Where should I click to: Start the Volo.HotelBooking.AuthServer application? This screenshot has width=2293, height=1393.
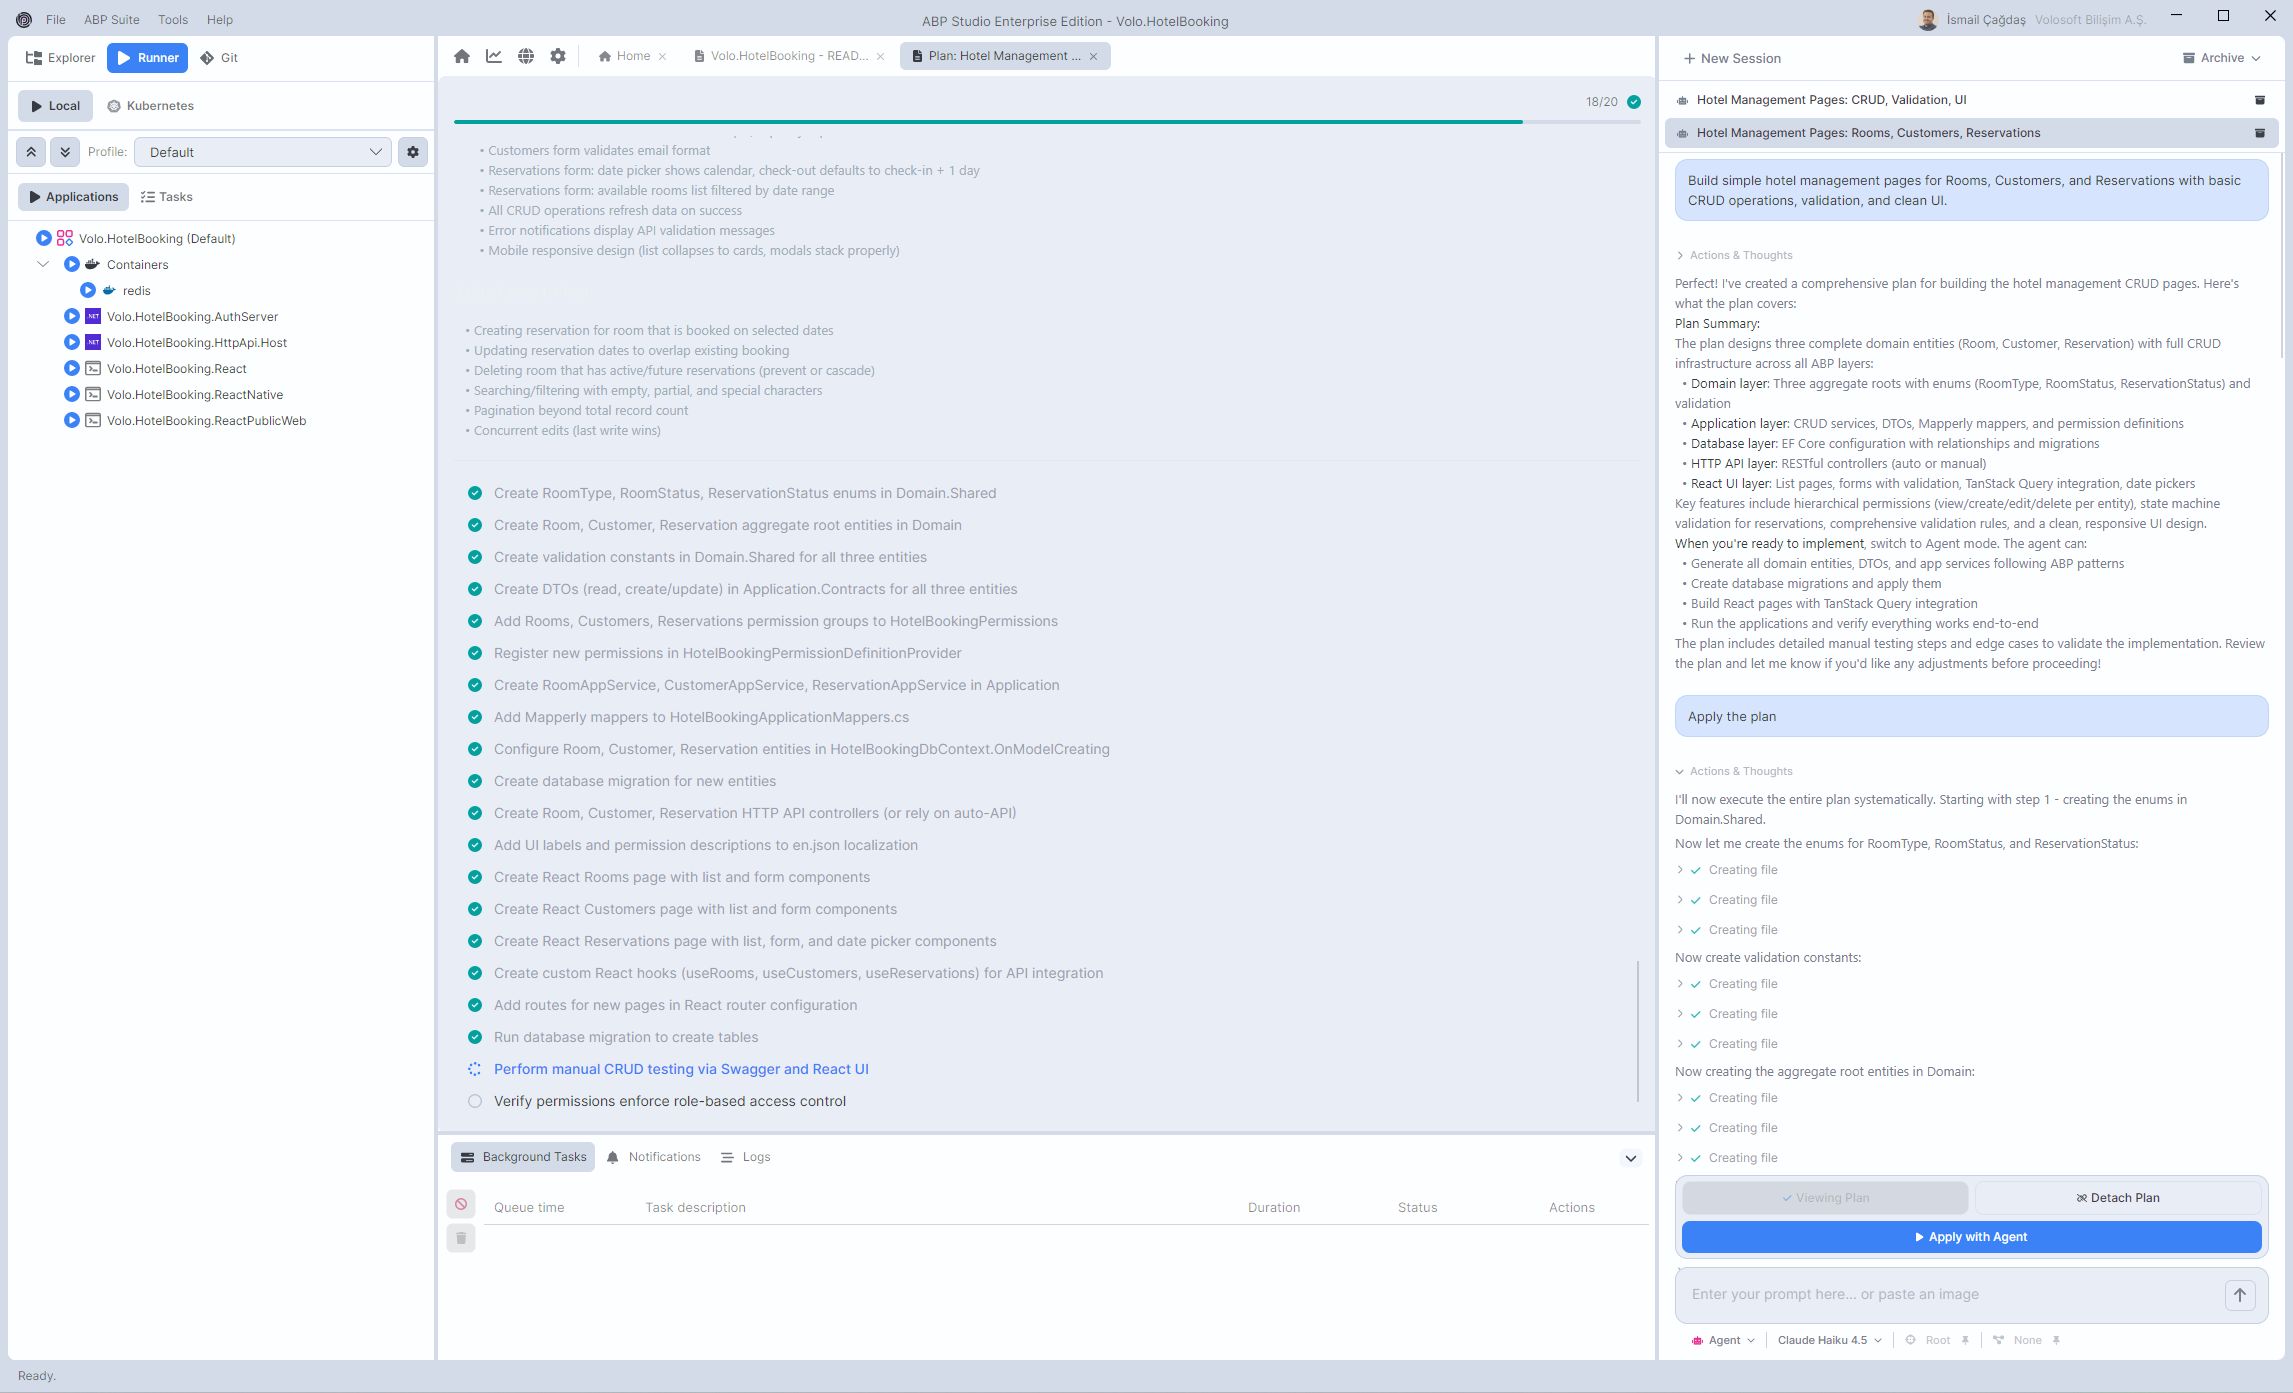tap(71, 316)
